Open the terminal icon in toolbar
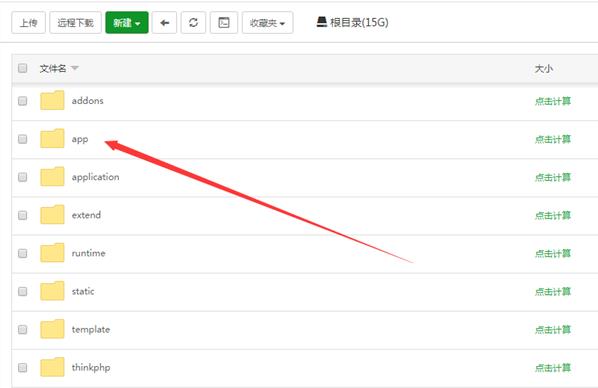Viewport: 598px width, 388px height. pyautogui.click(x=224, y=23)
